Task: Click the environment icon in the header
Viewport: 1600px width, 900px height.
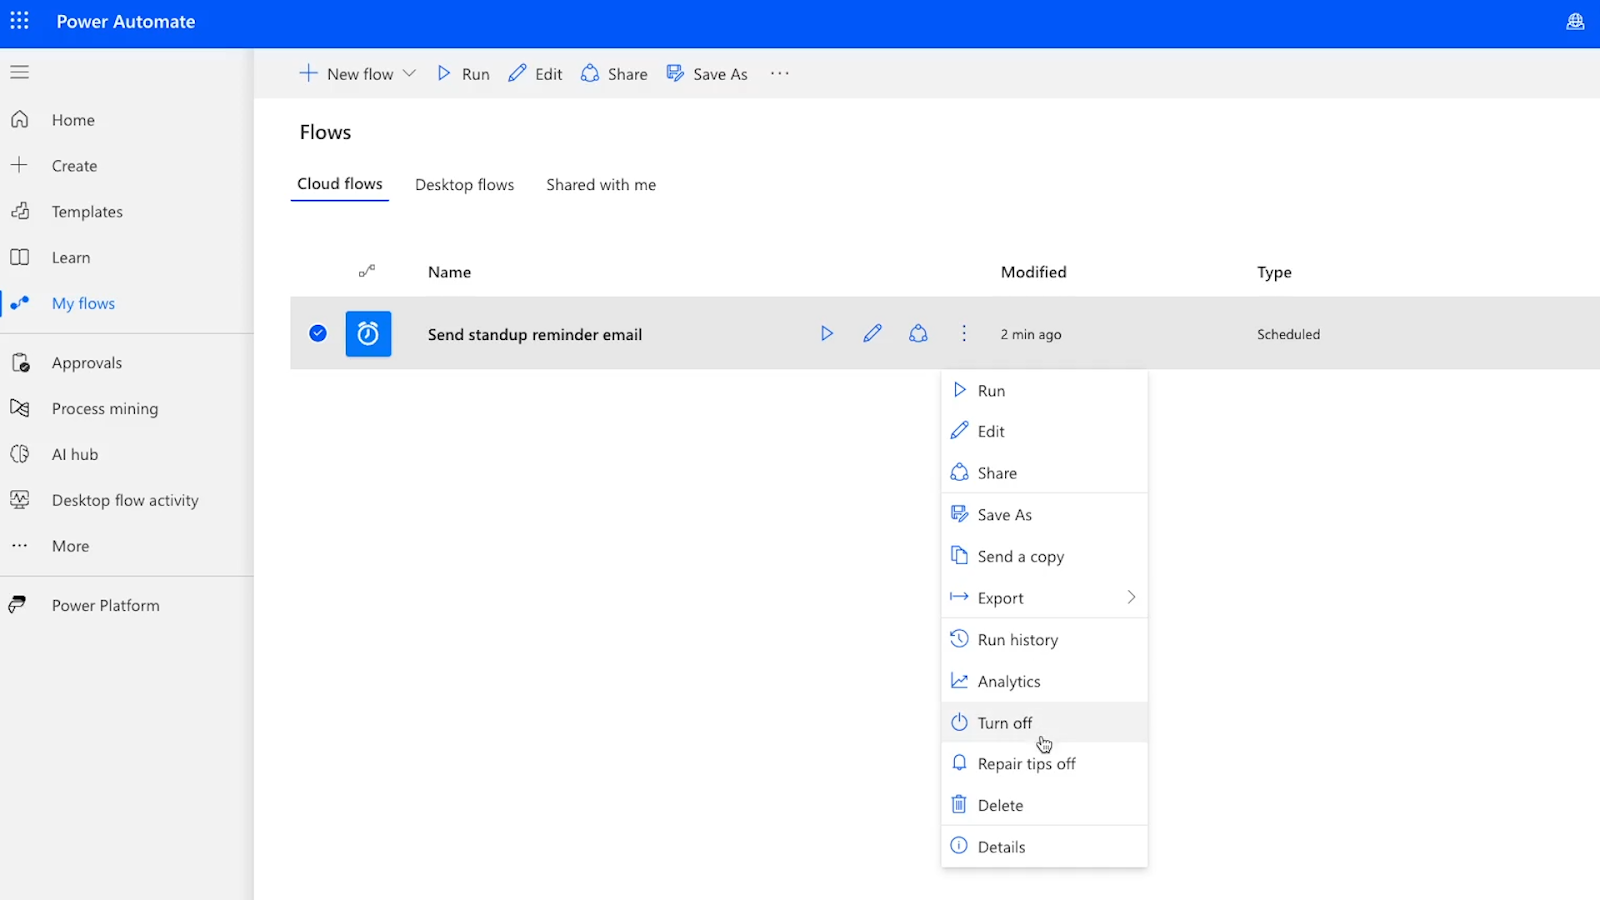Action: click(1575, 21)
